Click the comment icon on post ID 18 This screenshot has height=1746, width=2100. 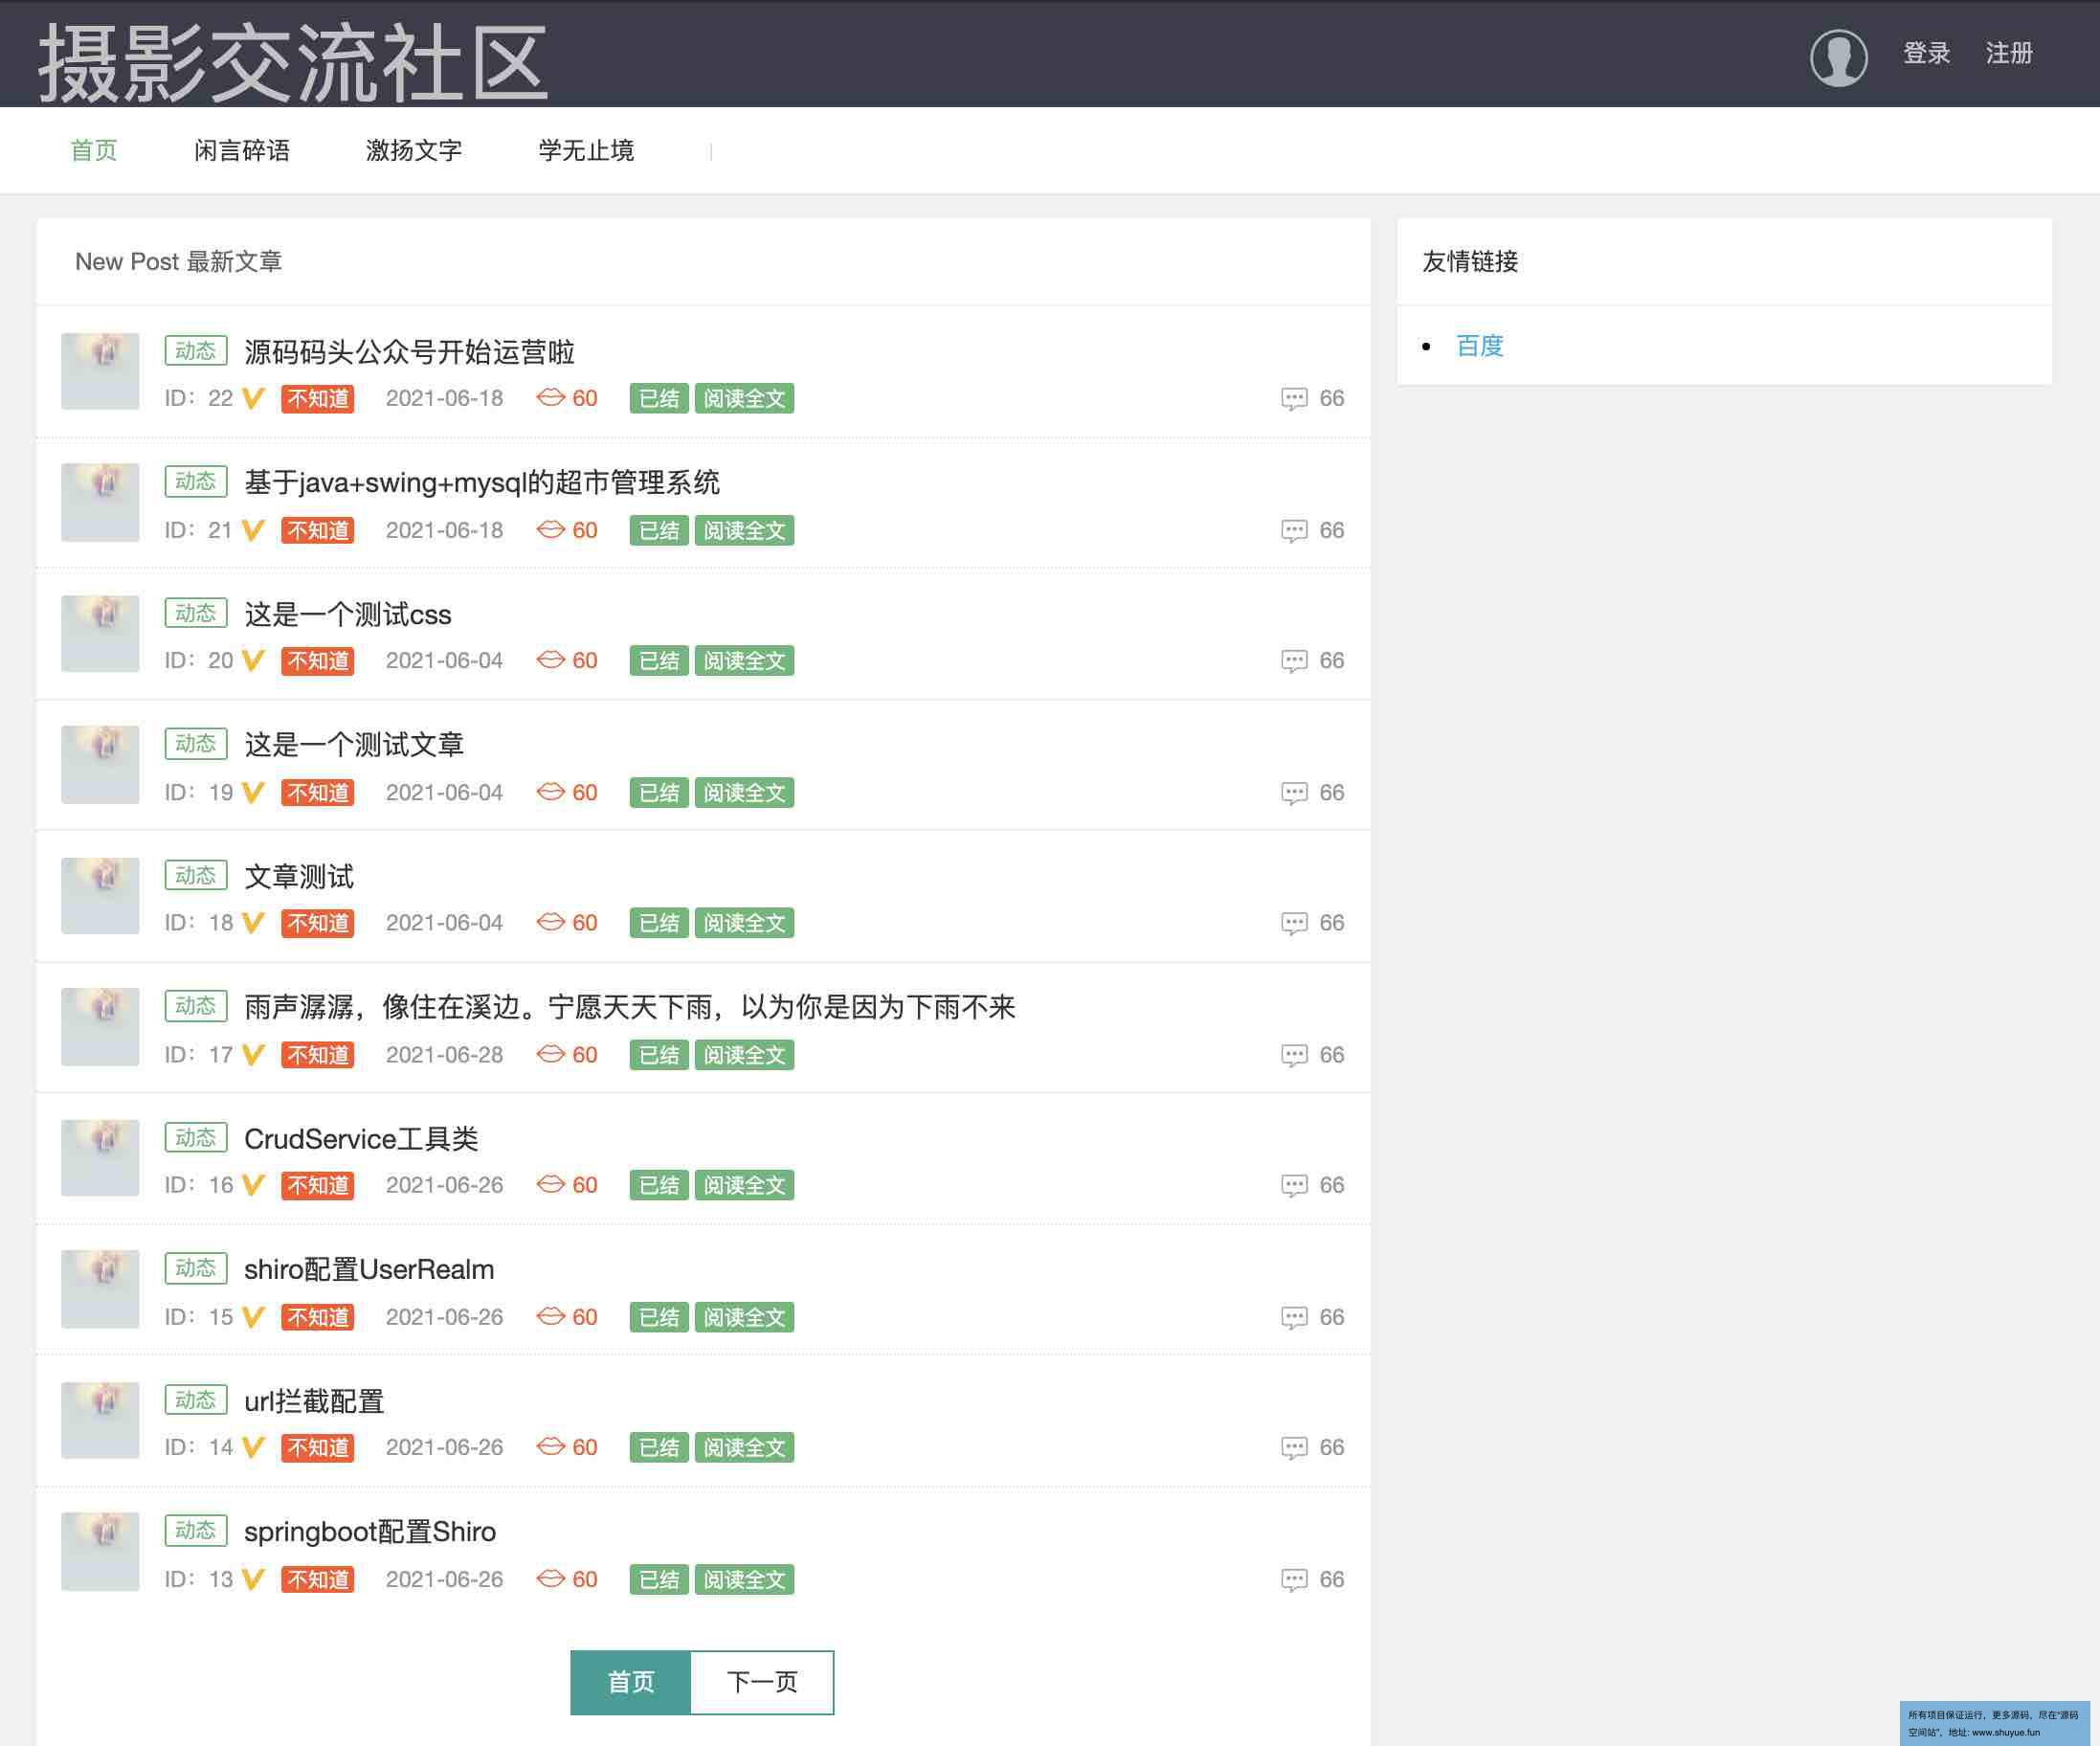coord(1294,923)
